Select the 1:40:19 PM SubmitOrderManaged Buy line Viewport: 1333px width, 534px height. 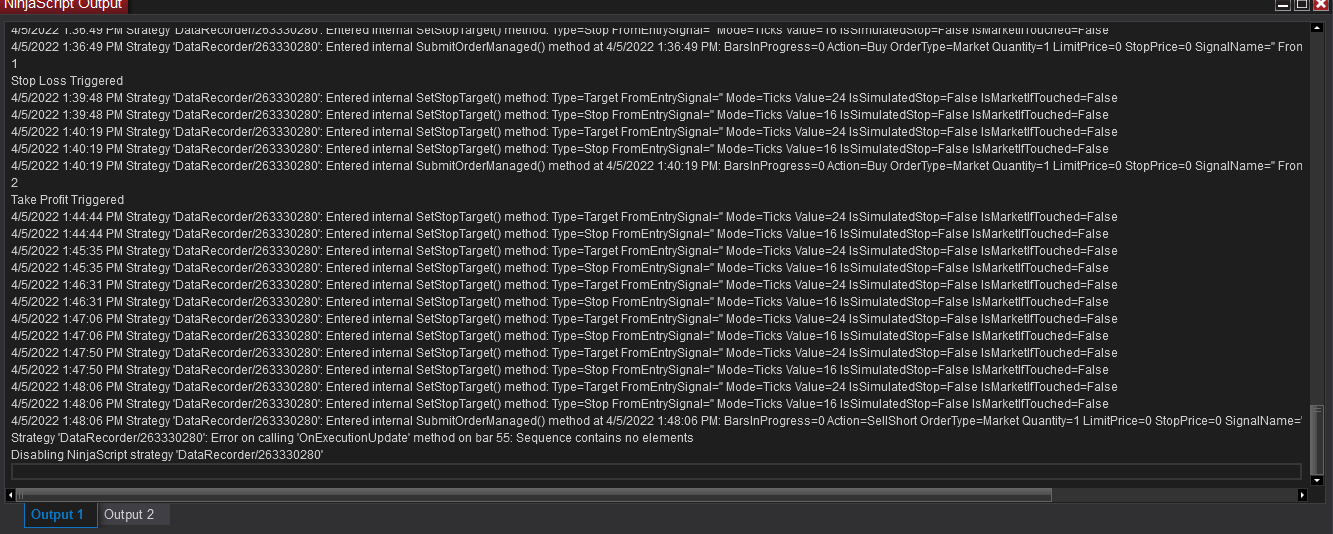point(656,166)
